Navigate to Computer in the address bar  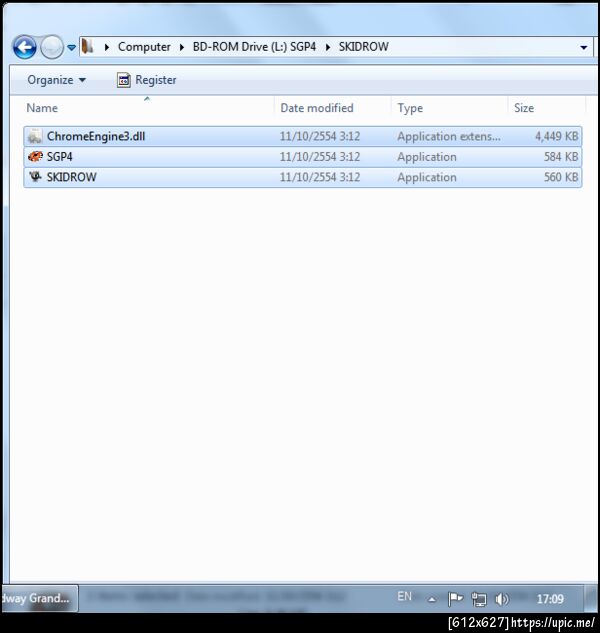(144, 47)
